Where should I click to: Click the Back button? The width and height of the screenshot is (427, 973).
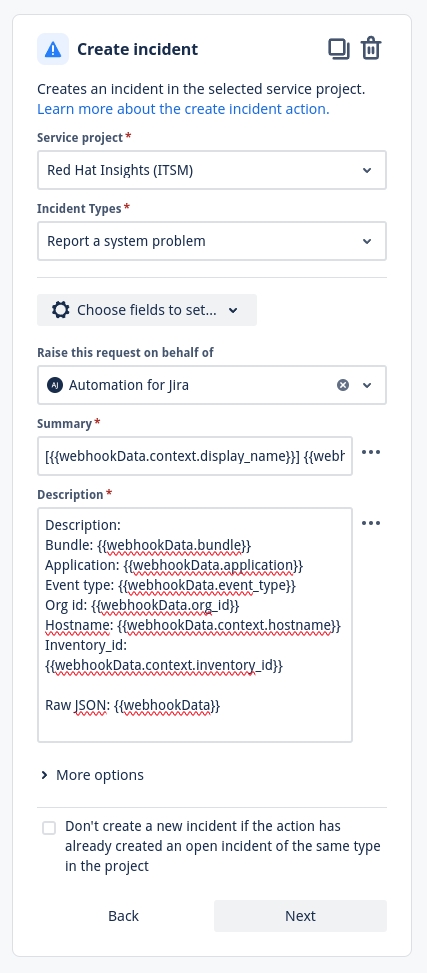coord(124,916)
